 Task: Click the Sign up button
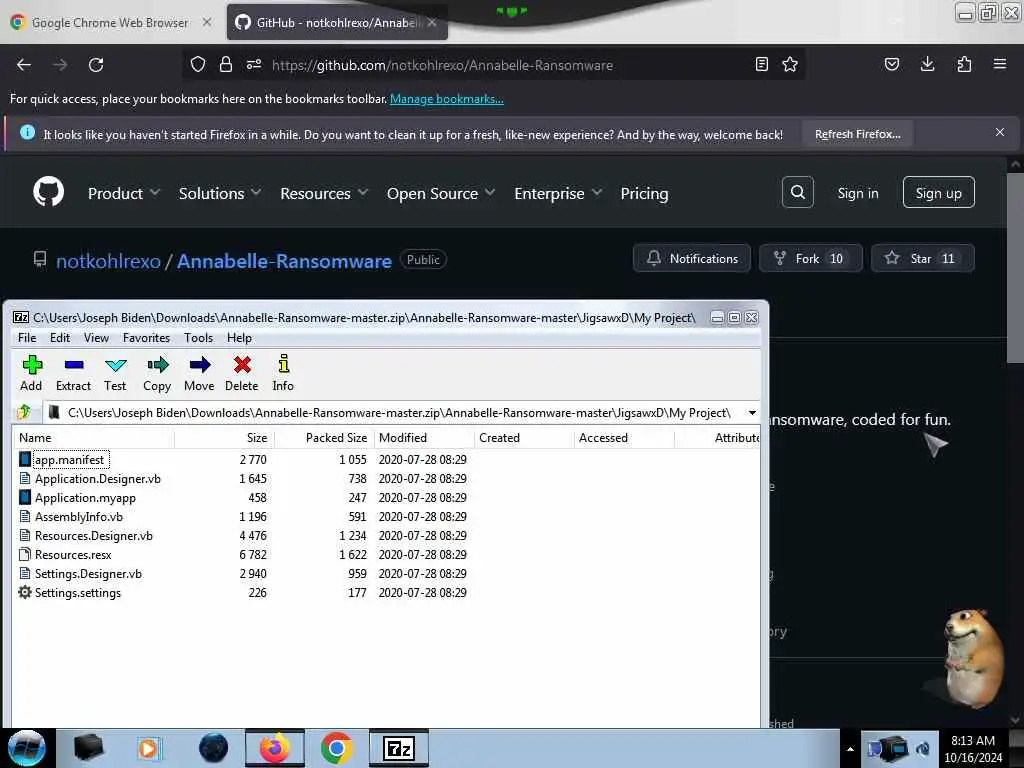click(x=938, y=193)
